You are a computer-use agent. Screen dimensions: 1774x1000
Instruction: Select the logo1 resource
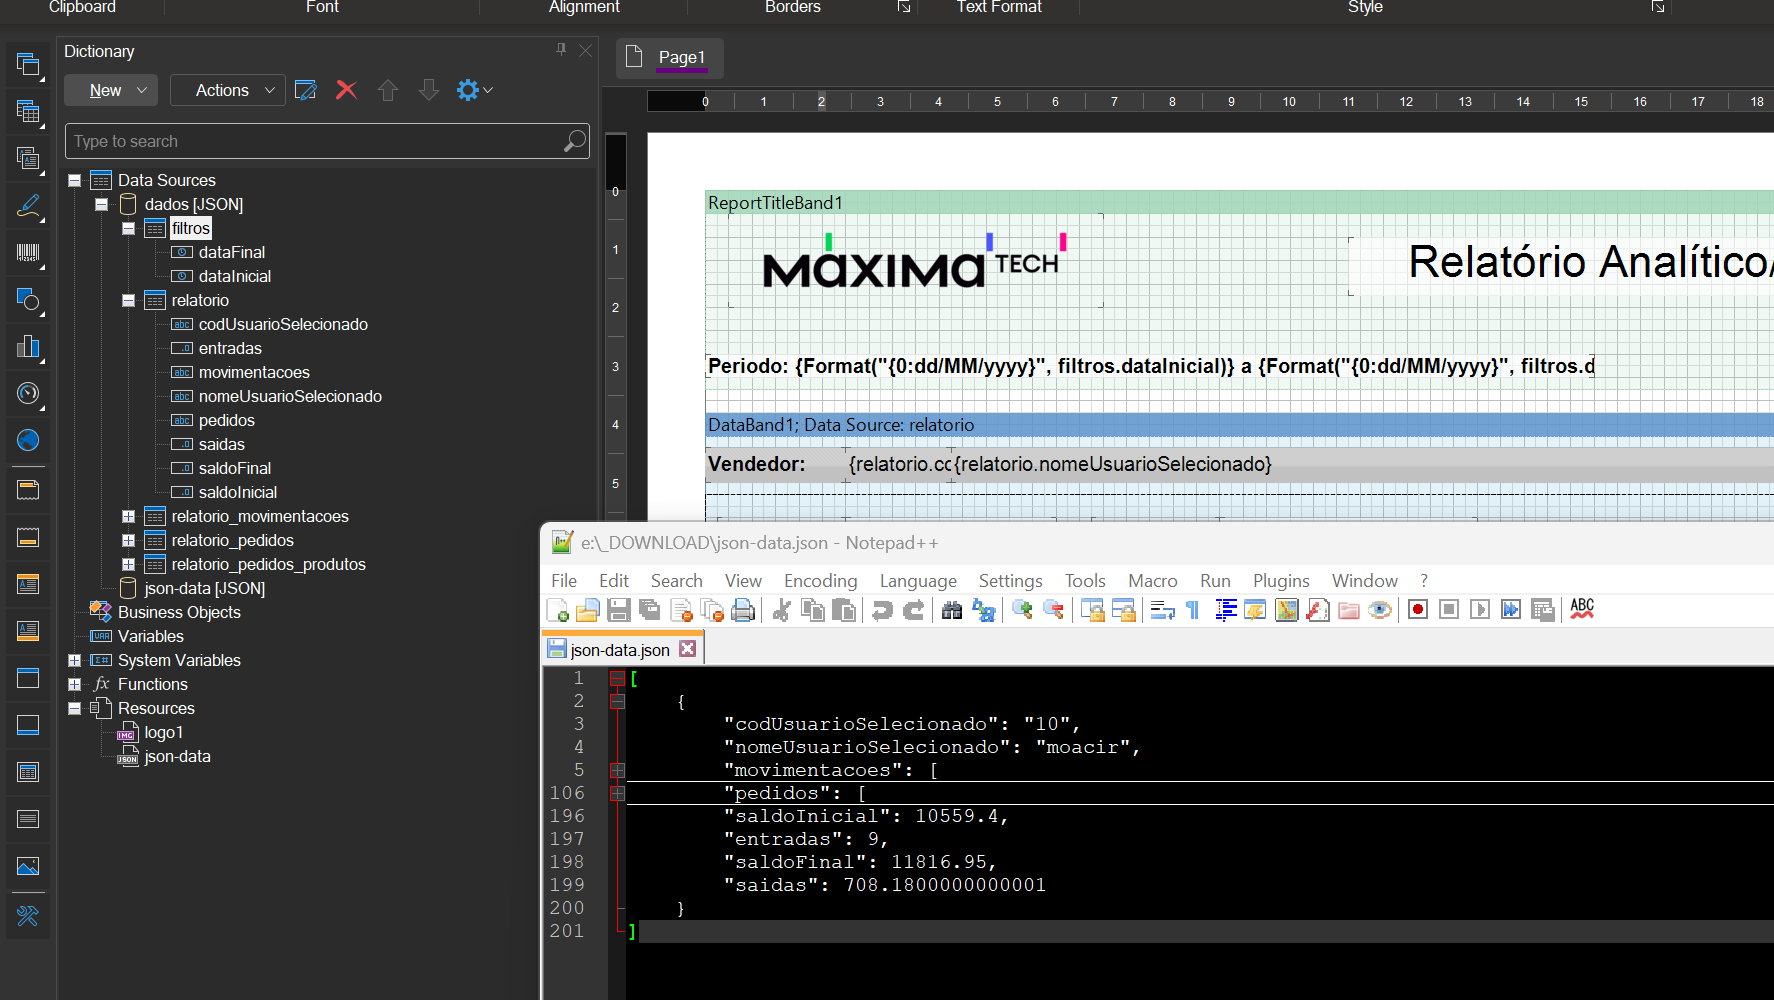pyautogui.click(x=163, y=732)
